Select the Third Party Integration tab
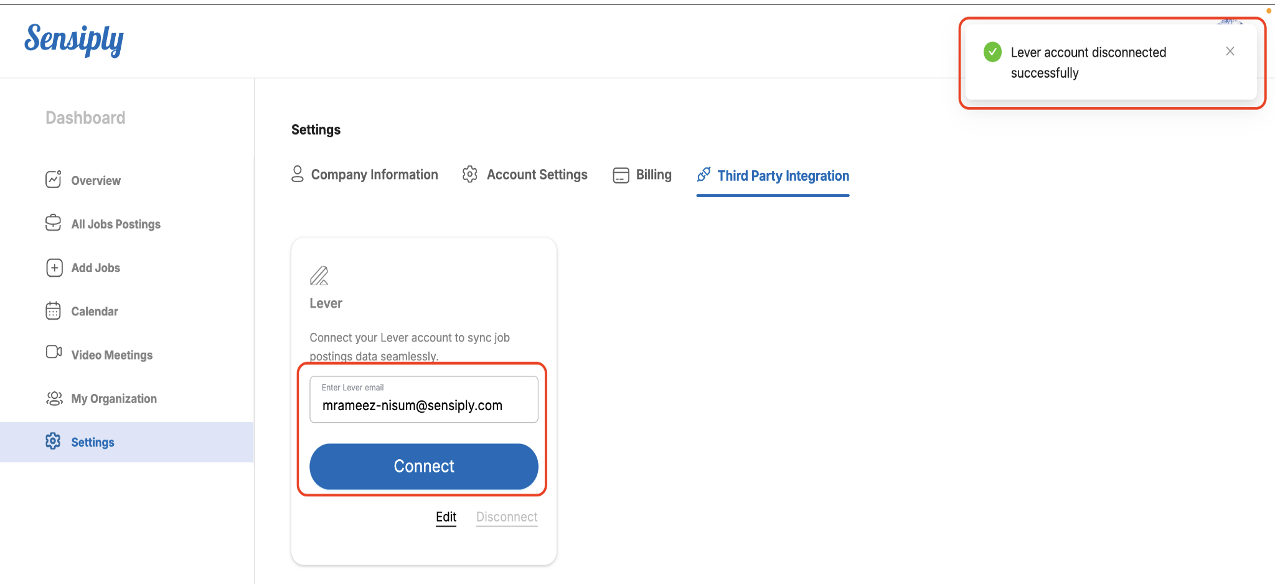Viewport: 1288px width, 584px height. coord(773,176)
